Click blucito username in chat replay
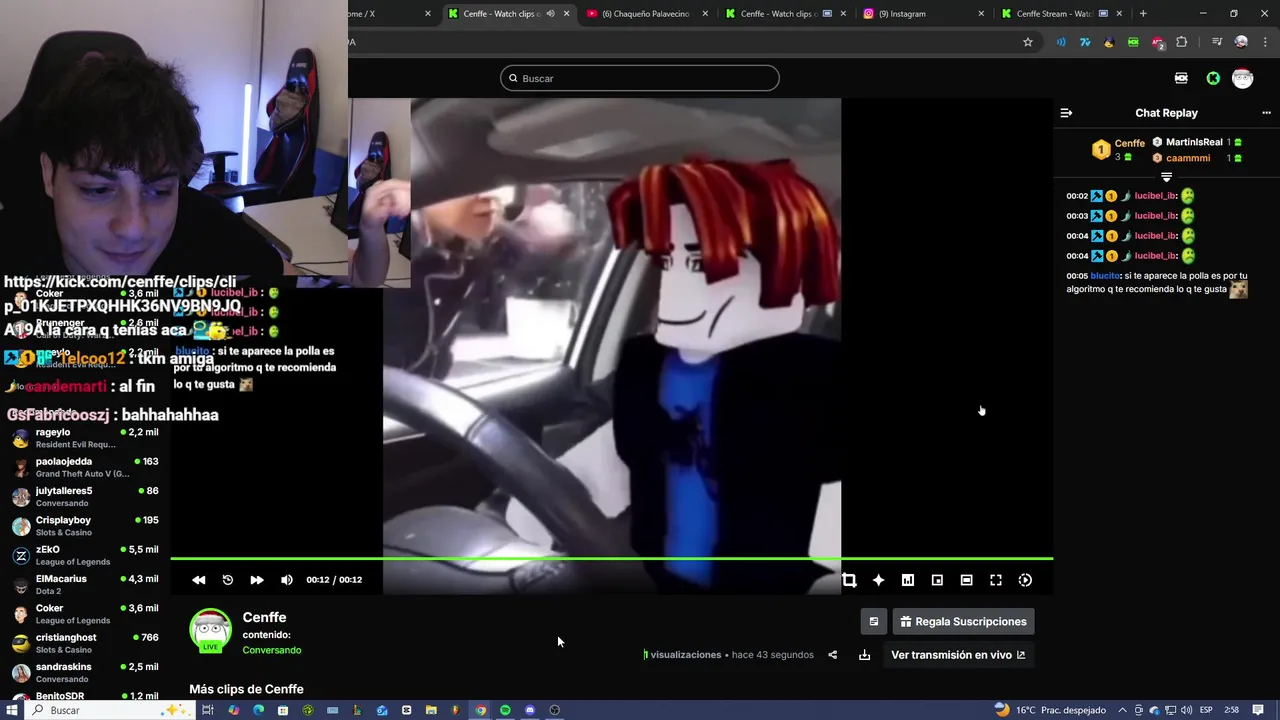Viewport: 1280px width, 720px height. click(x=1105, y=276)
